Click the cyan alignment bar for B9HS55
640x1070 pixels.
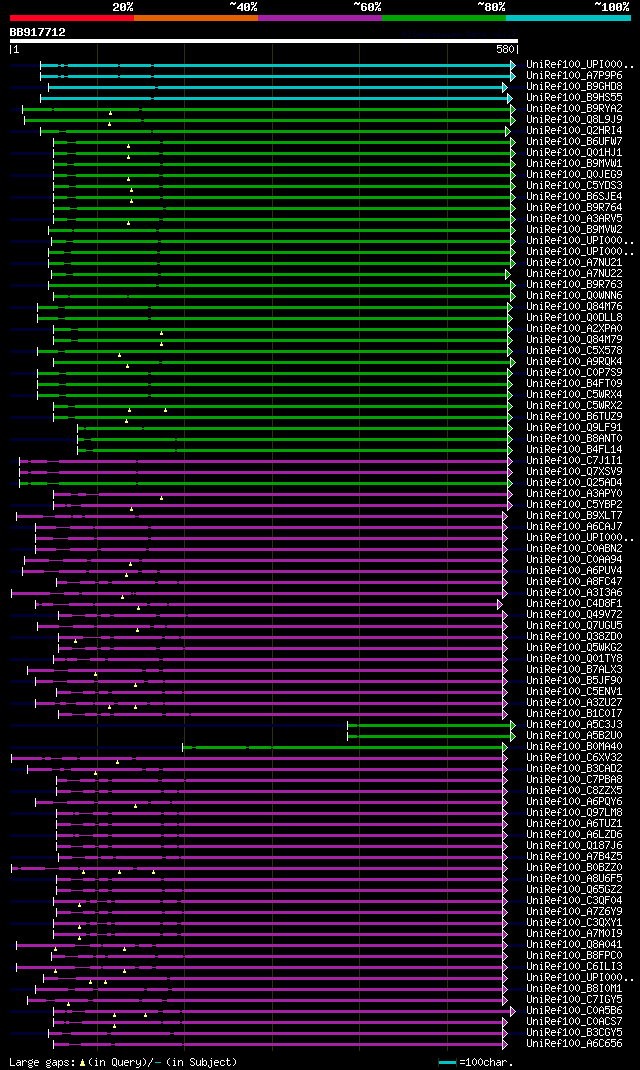click(x=274, y=98)
